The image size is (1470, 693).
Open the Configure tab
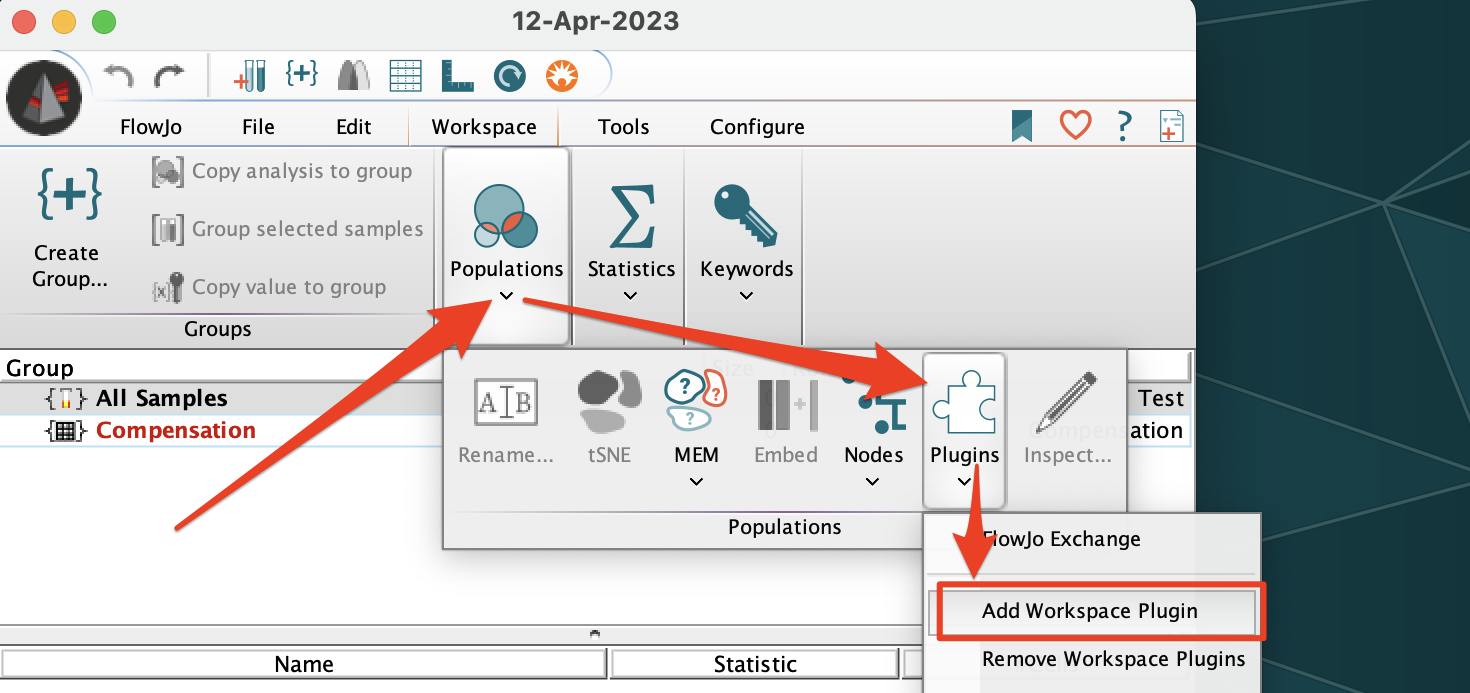coord(757,127)
